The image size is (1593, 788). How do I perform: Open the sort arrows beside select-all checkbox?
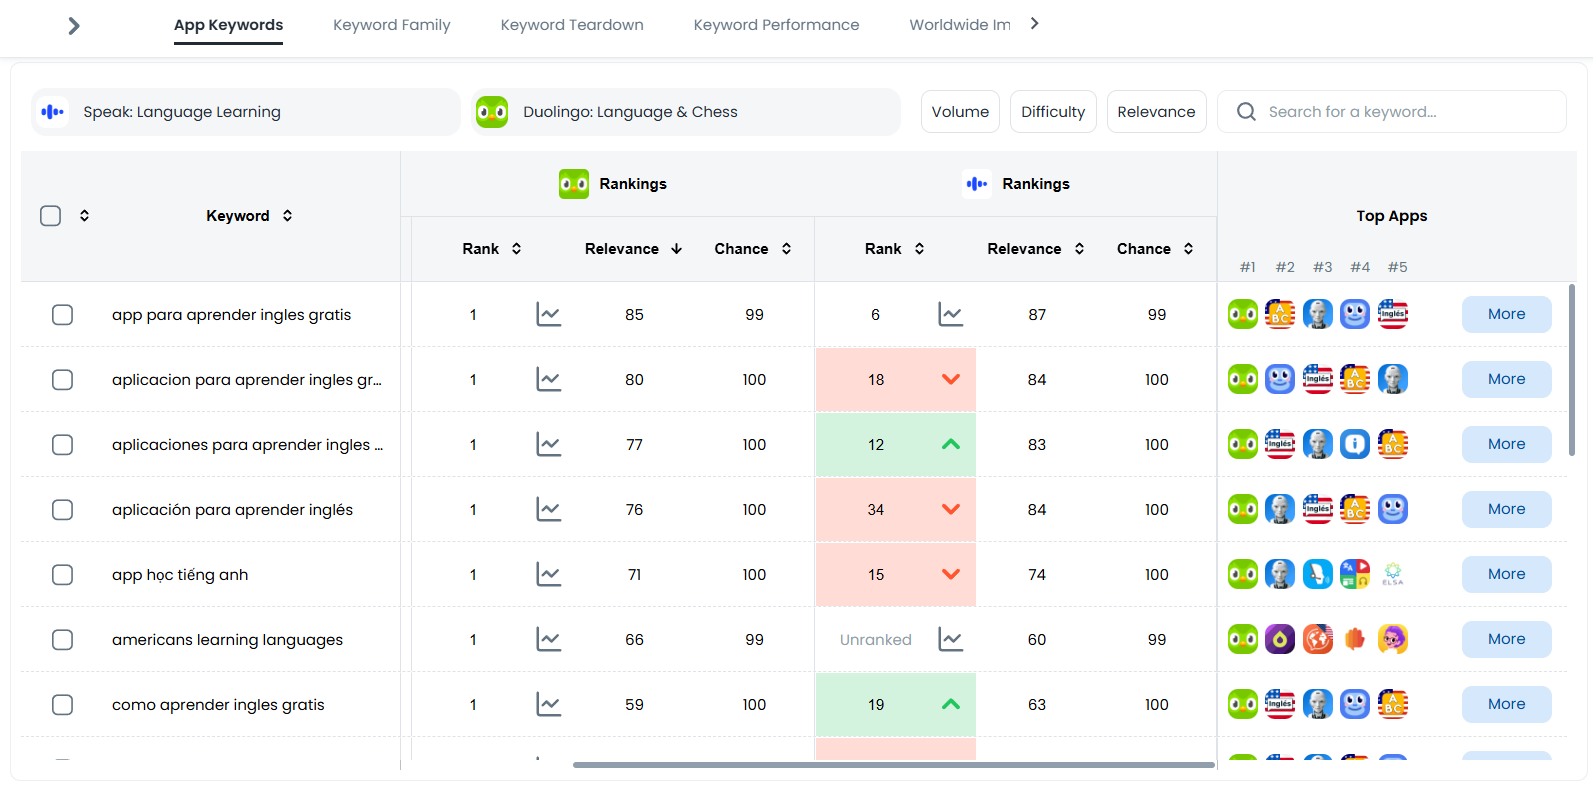[85, 216]
